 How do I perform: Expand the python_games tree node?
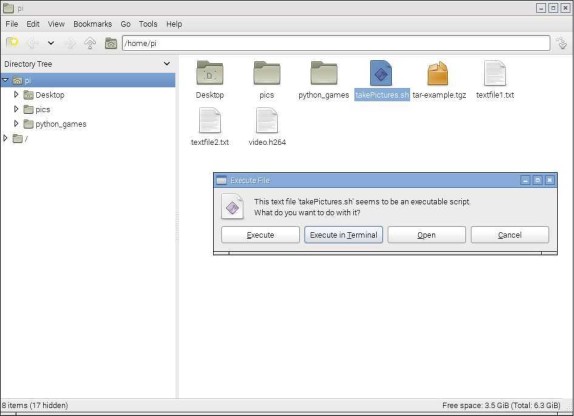click(16, 124)
